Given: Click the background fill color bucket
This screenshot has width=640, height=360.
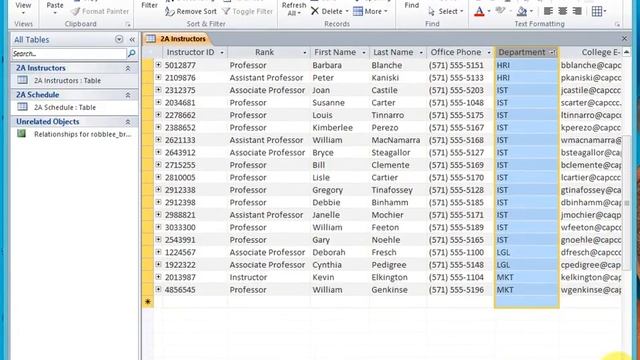Looking at the screenshot, I should point(522,11).
